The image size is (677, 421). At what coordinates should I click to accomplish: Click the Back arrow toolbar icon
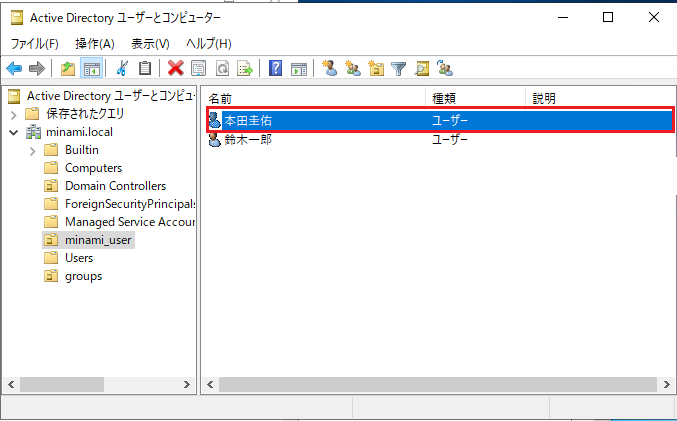point(14,68)
